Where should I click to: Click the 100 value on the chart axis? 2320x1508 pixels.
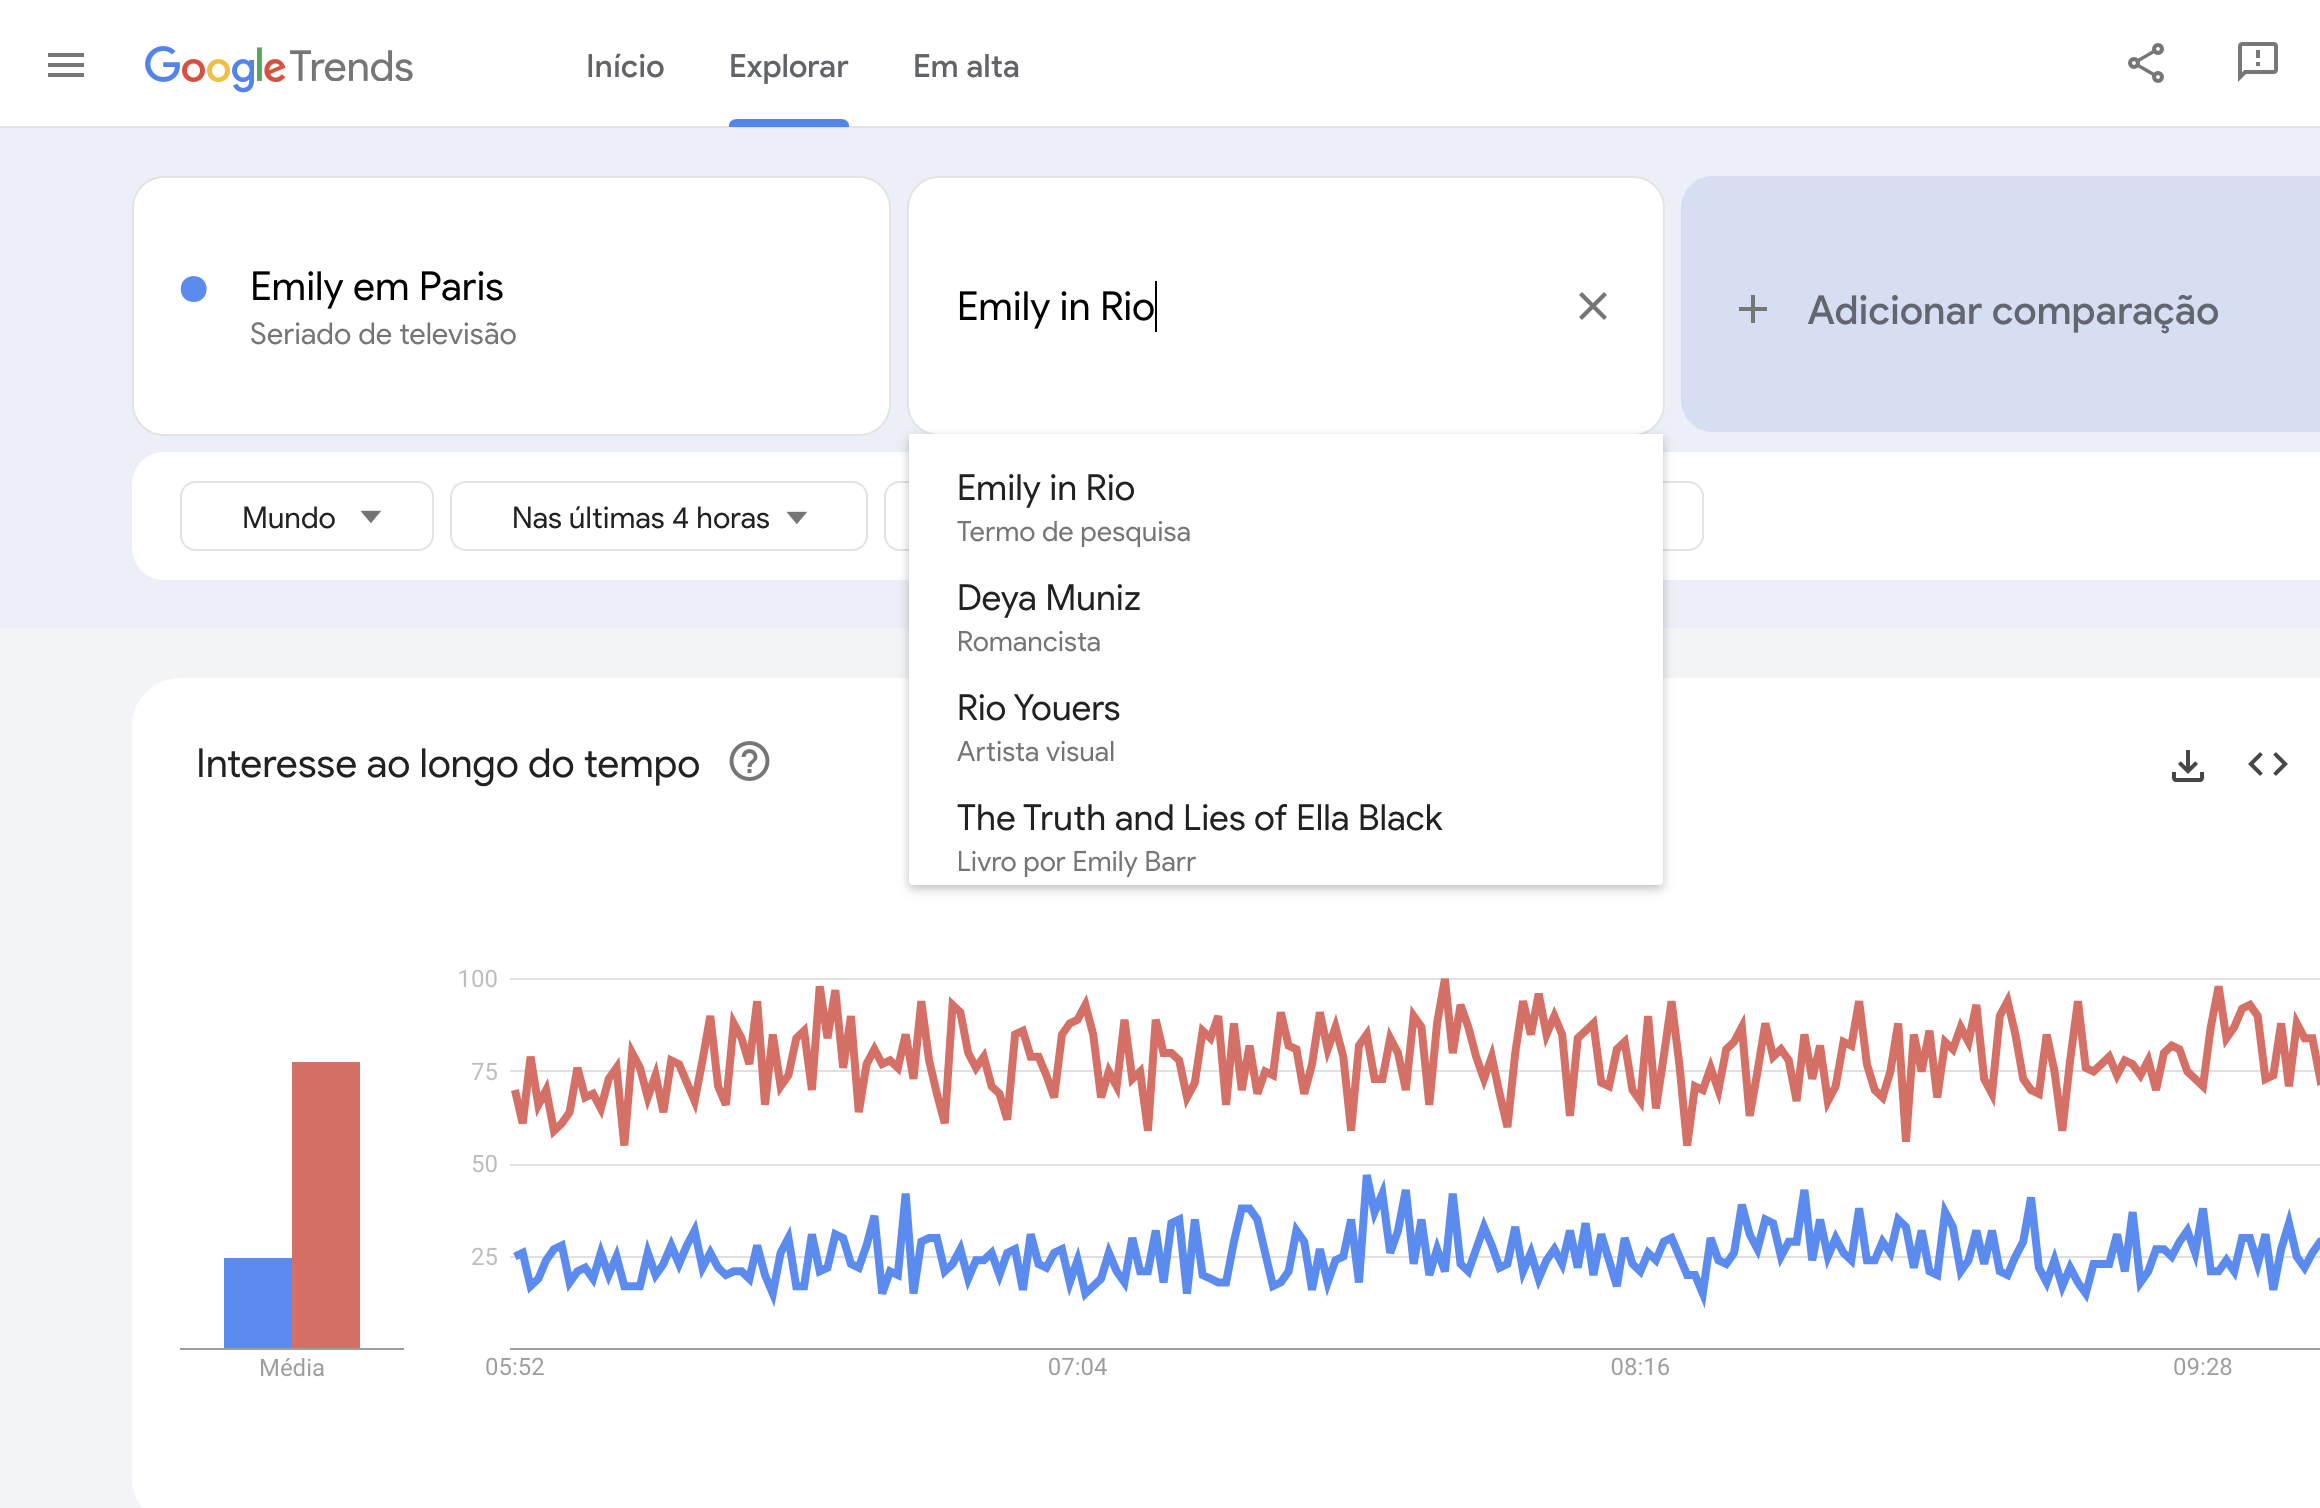tap(477, 979)
